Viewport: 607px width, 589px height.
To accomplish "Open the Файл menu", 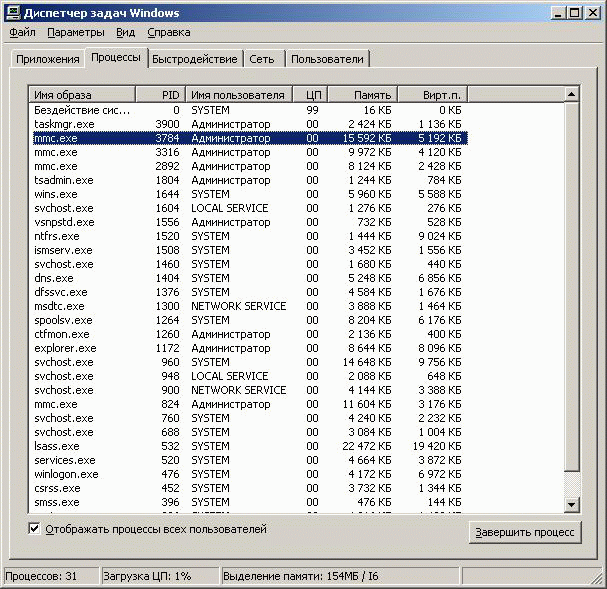I will 22,33.
